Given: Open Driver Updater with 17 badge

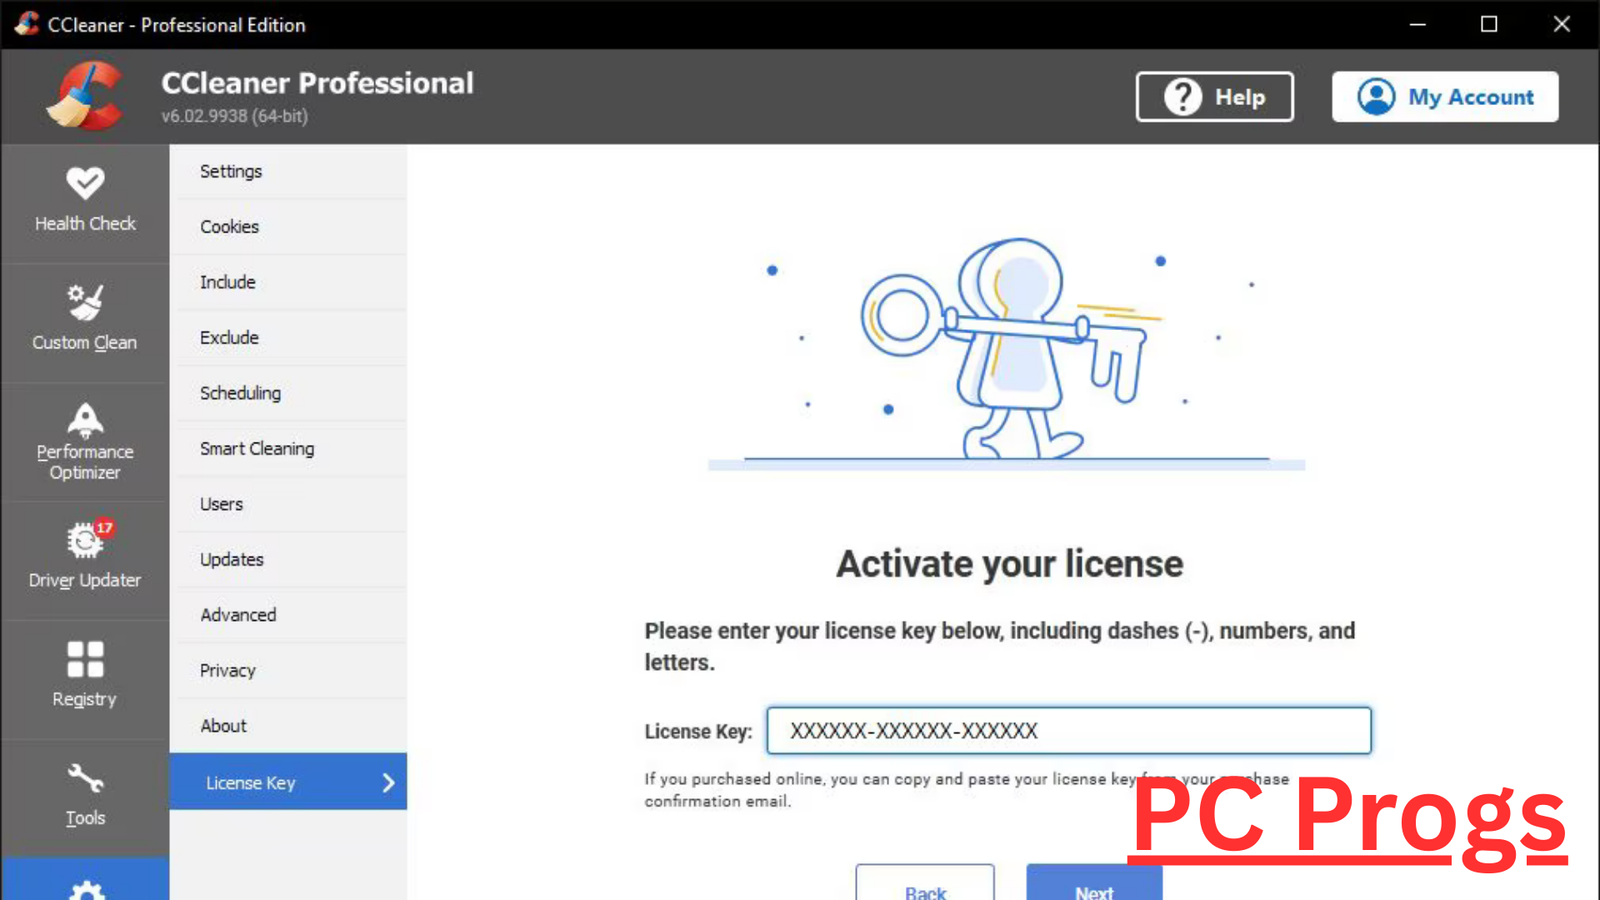Looking at the screenshot, I should [x=85, y=558].
